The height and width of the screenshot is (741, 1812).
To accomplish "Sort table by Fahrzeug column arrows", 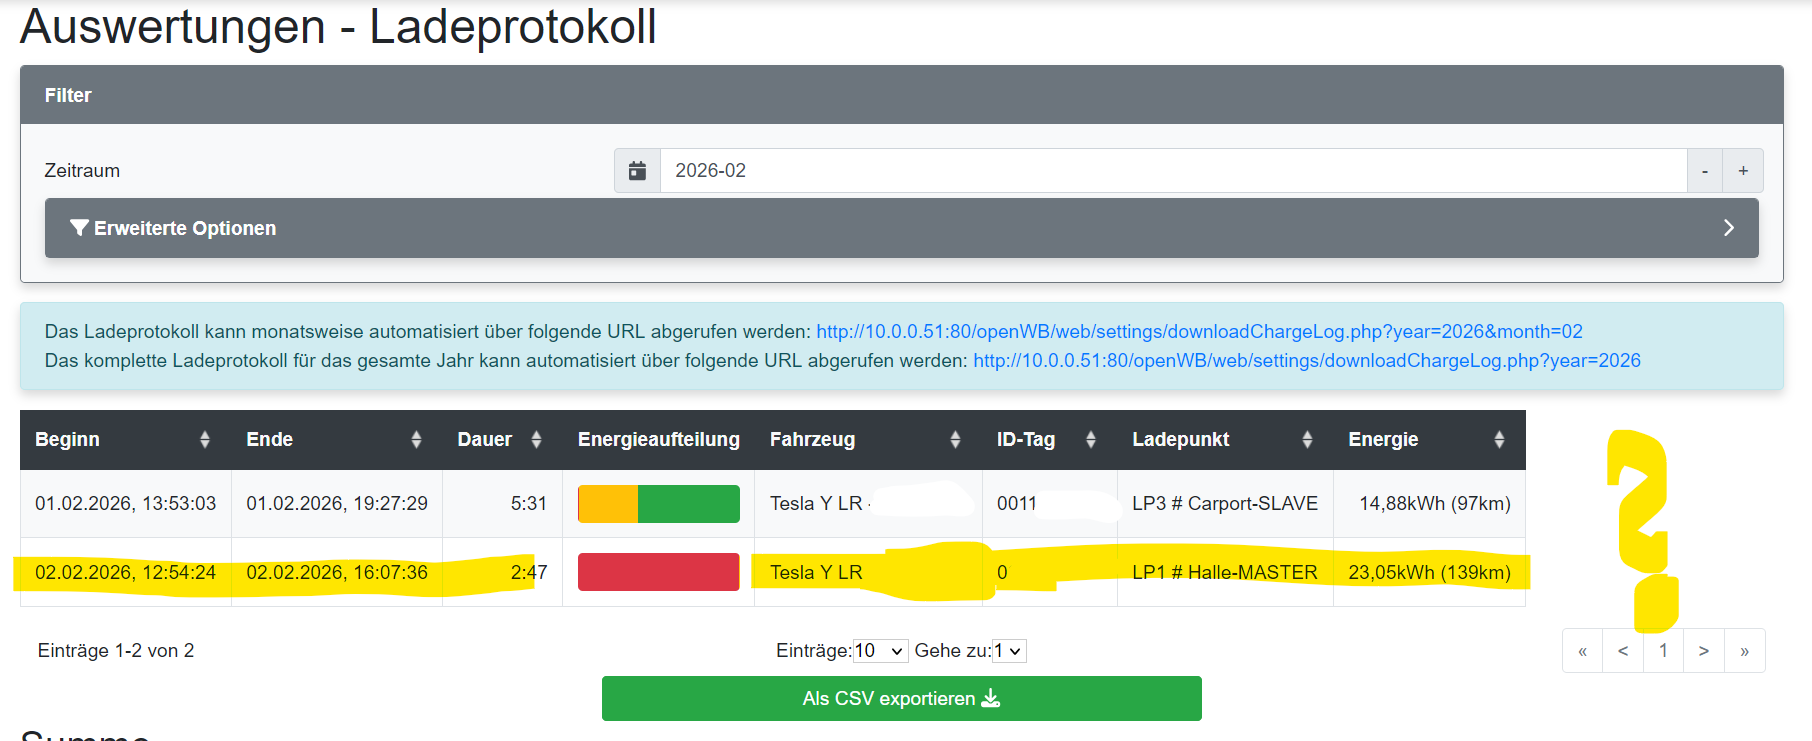I will point(955,440).
